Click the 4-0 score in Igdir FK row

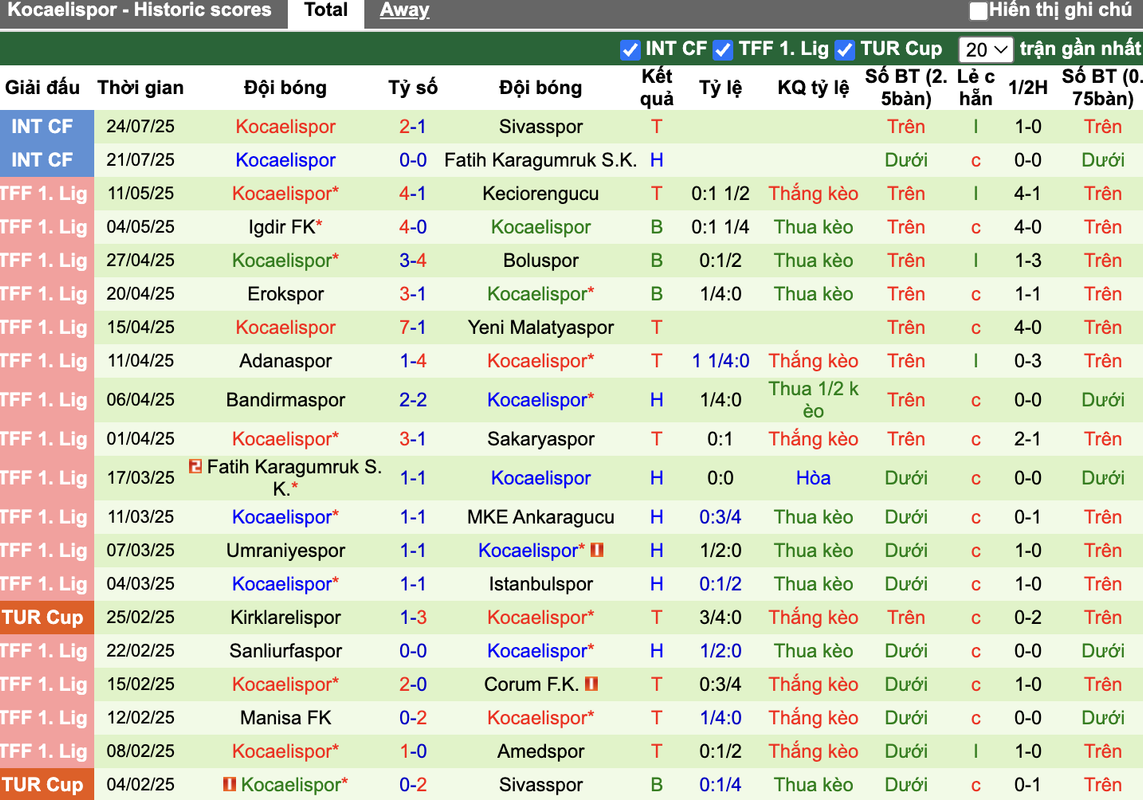click(413, 227)
